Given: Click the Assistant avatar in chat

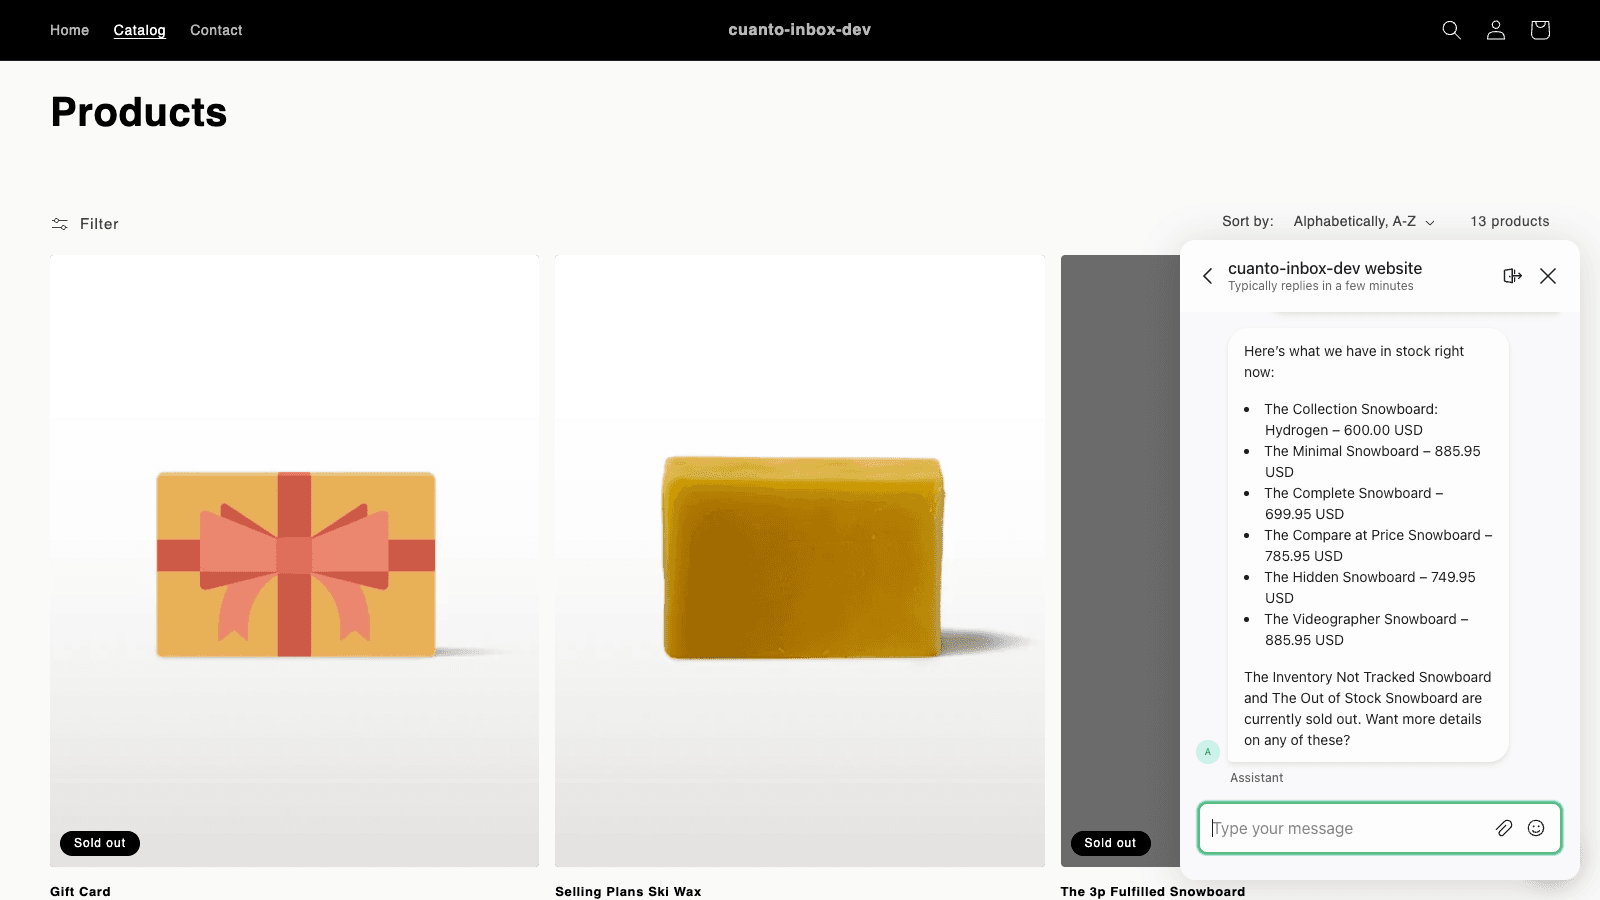Looking at the screenshot, I should [1208, 752].
